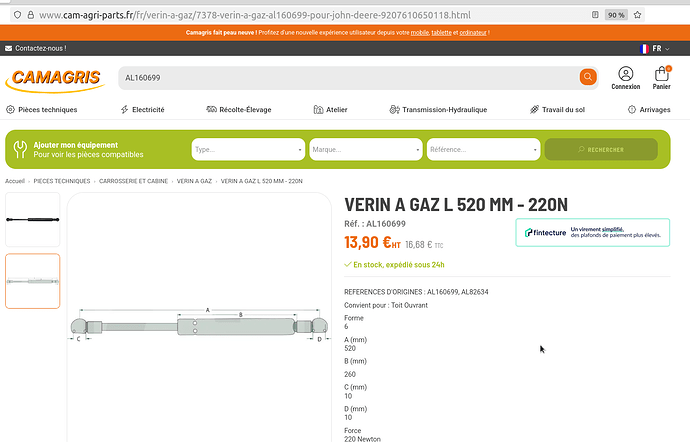
Task: Click the search field containing AL160699
Action: tap(350, 78)
